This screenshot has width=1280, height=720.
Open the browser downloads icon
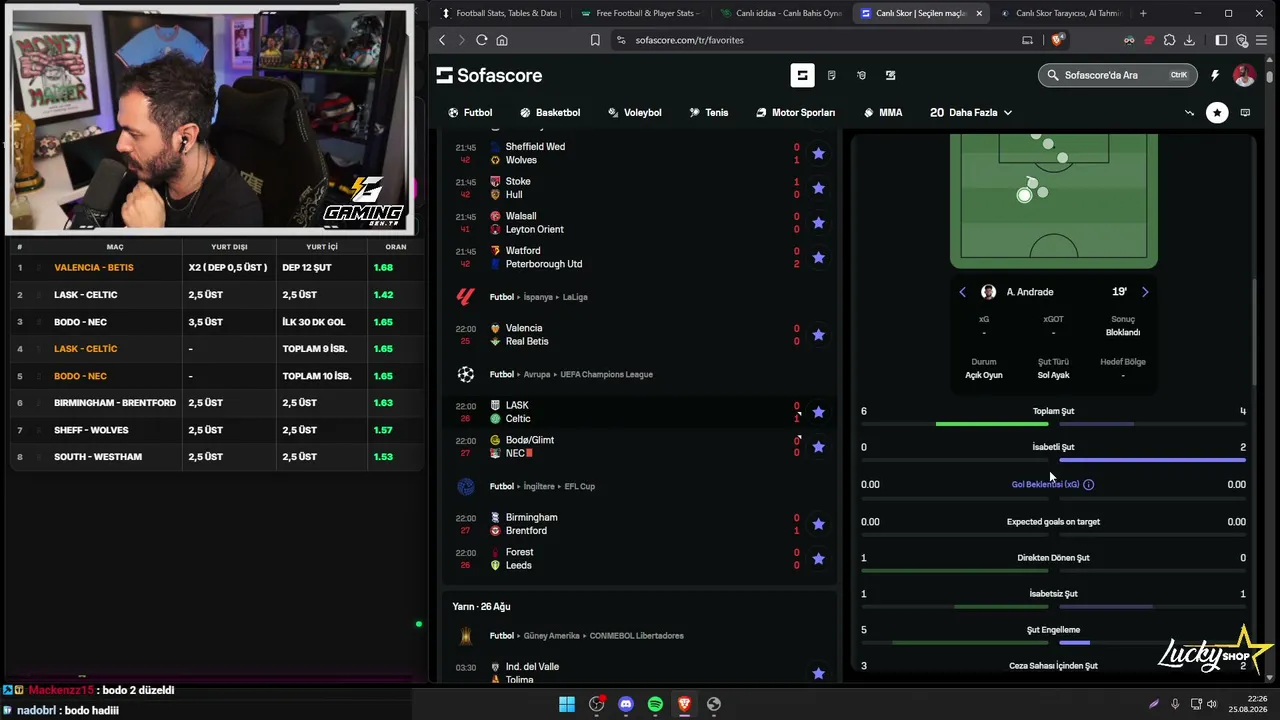[x=1190, y=40]
